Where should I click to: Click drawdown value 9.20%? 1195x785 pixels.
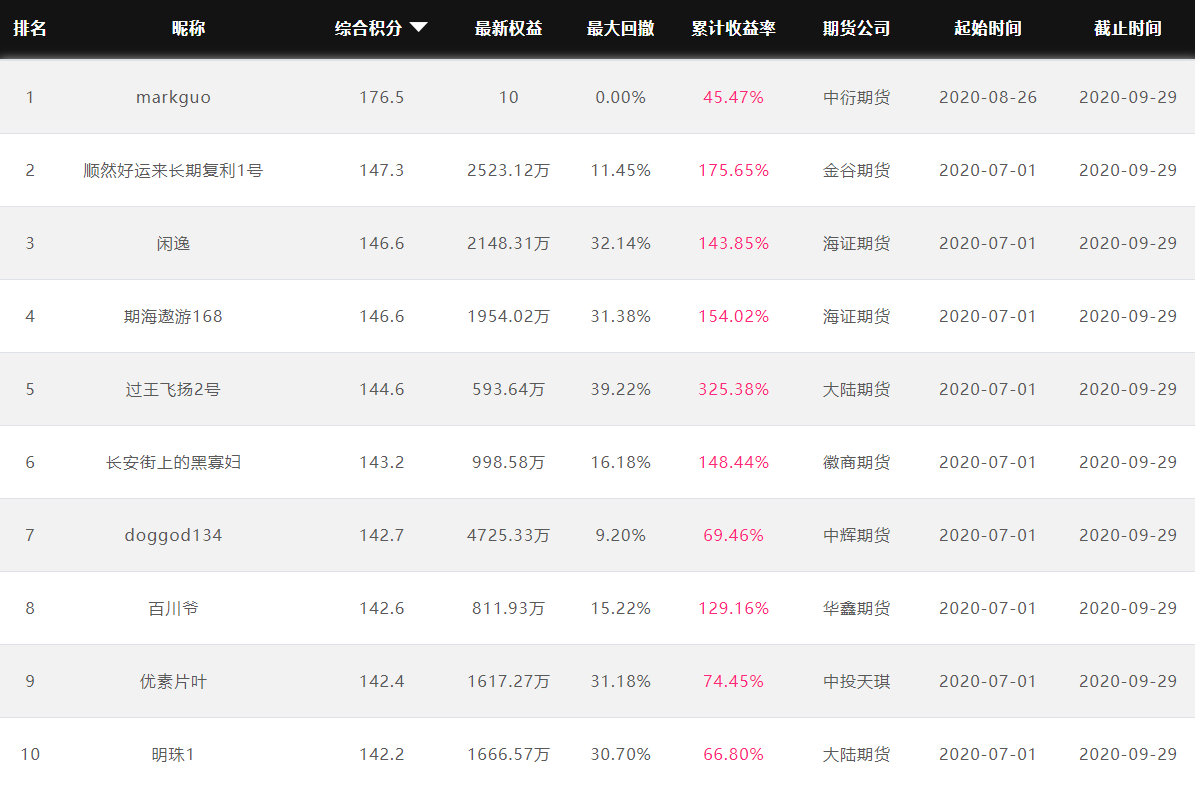(x=620, y=535)
